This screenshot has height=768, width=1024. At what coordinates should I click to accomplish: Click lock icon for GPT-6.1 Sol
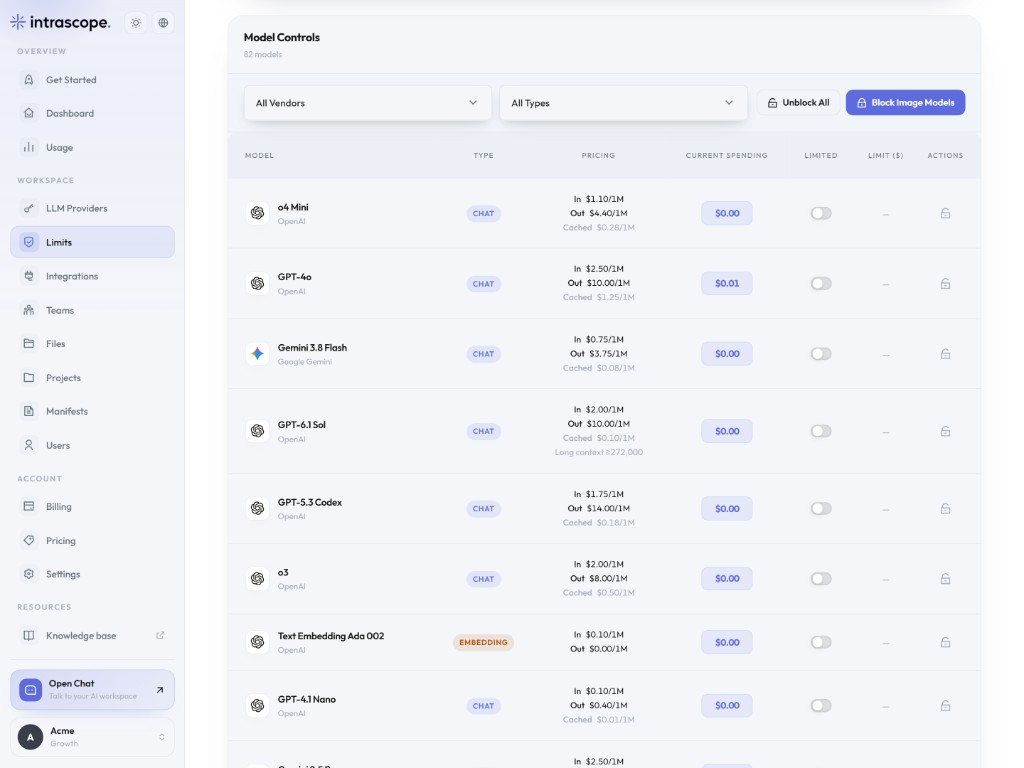[x=945, y=431]
